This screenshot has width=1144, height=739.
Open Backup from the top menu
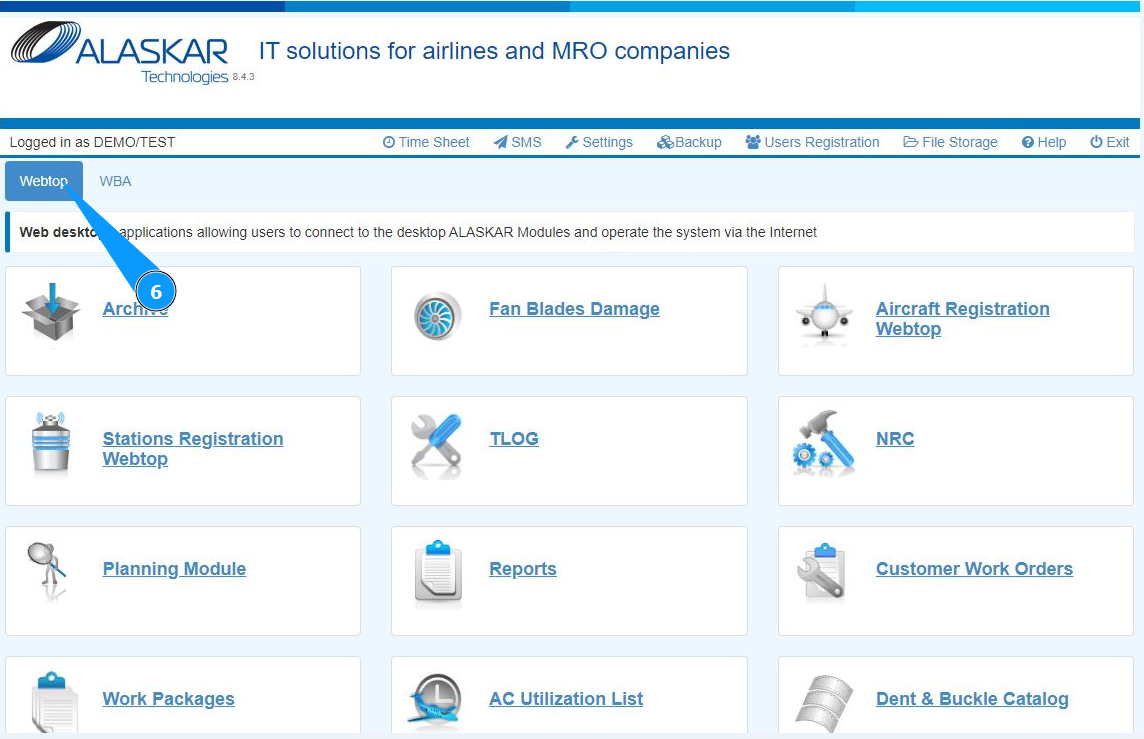coord(689,142)
